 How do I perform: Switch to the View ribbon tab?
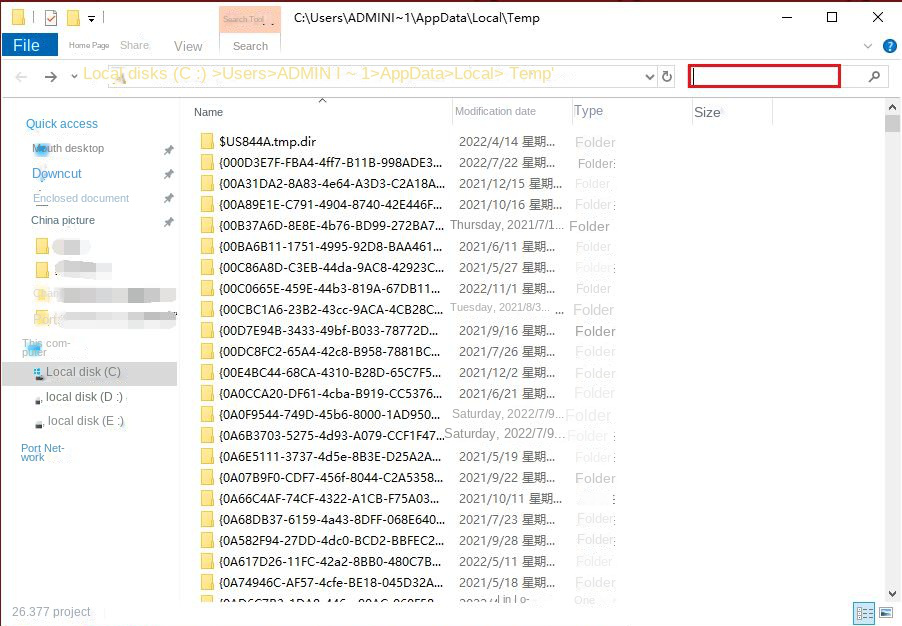tap(187, 46)
